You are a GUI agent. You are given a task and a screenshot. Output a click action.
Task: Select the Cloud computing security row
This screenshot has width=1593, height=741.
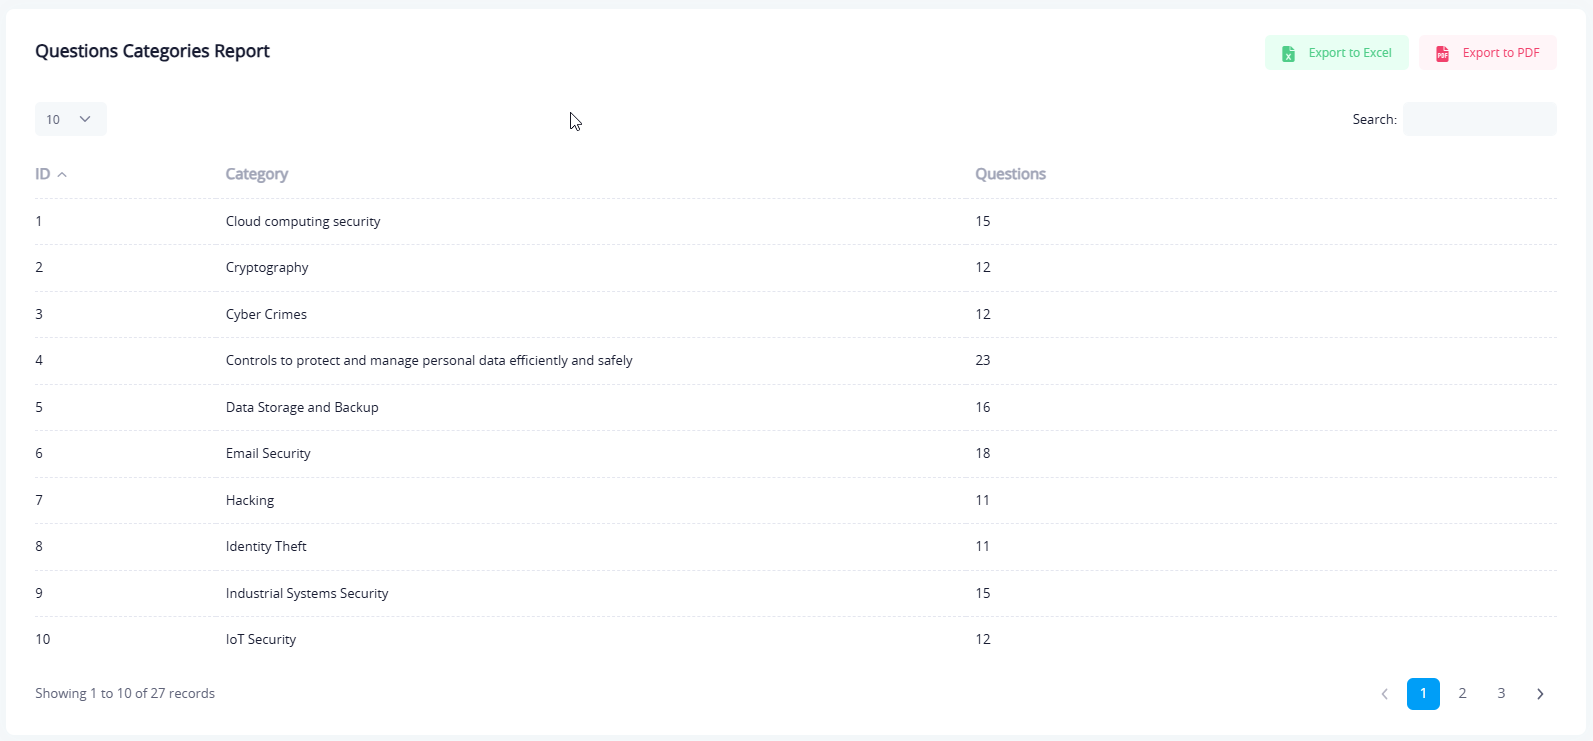(303, 222)
